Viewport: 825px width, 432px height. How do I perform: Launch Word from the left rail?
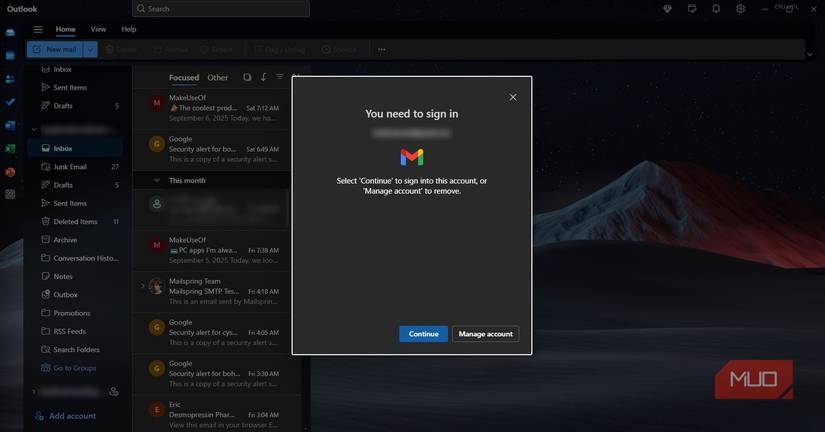(10, 125)
